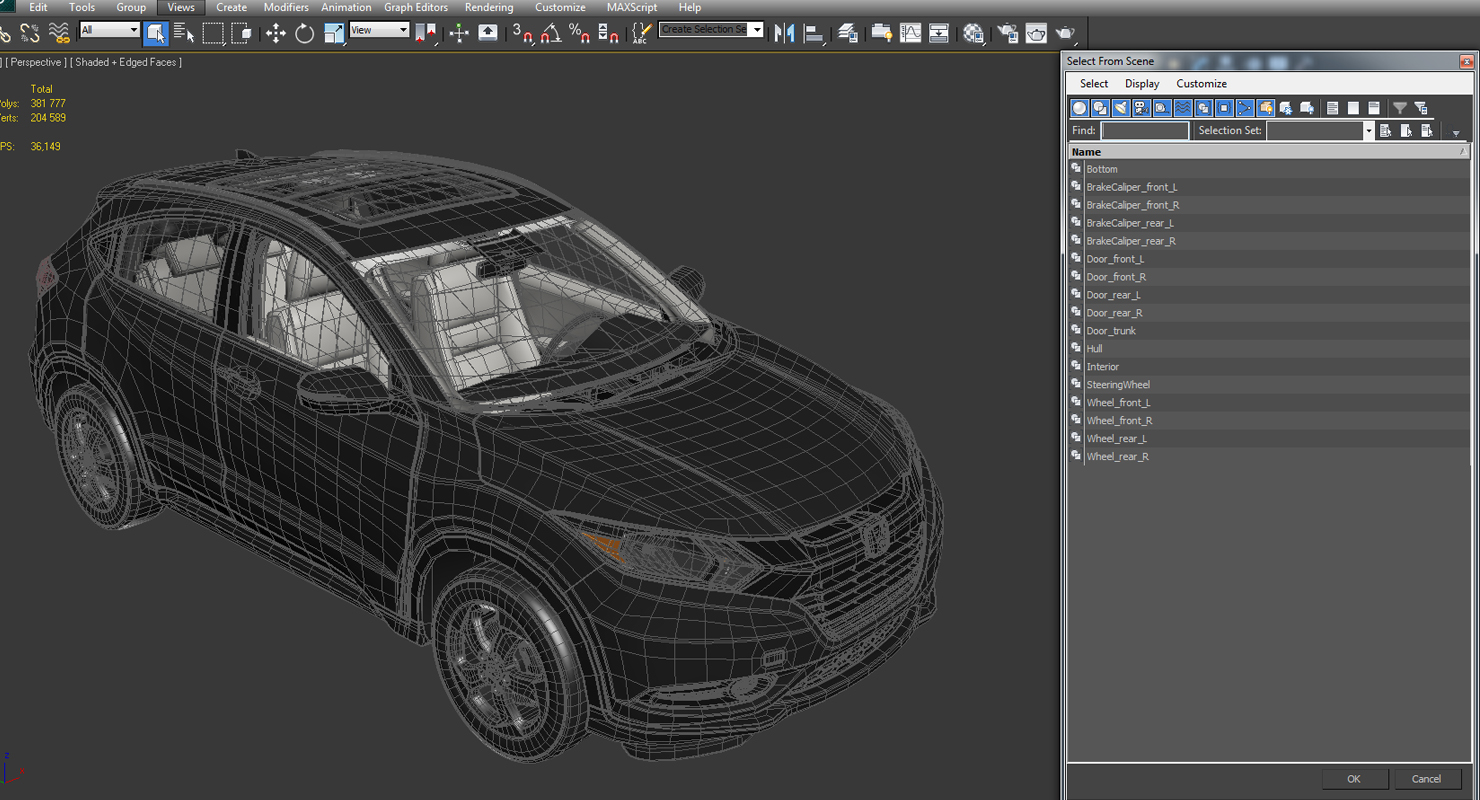The width and height of the screenshot is (1480, 800).
Task: Activate the Select and Move tool
Action: [275, 33]
